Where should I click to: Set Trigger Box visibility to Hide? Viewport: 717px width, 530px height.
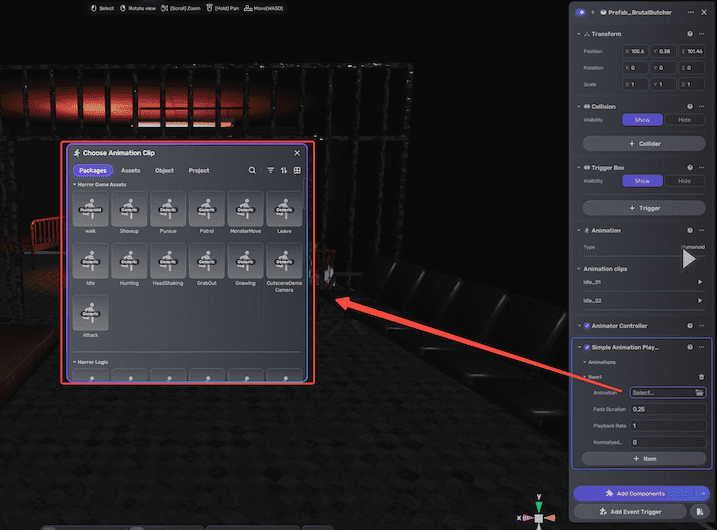pyautogui.click(x=684, y=181)
